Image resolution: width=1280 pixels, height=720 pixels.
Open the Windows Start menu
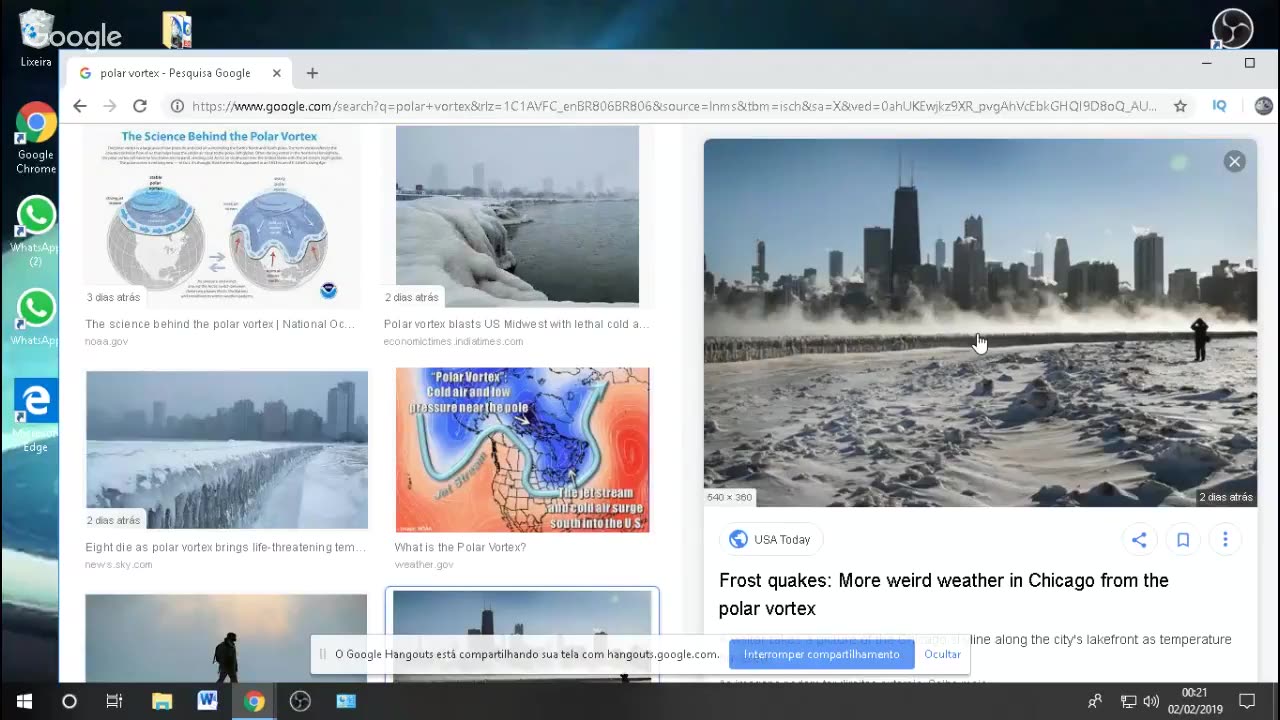(24, 701)
